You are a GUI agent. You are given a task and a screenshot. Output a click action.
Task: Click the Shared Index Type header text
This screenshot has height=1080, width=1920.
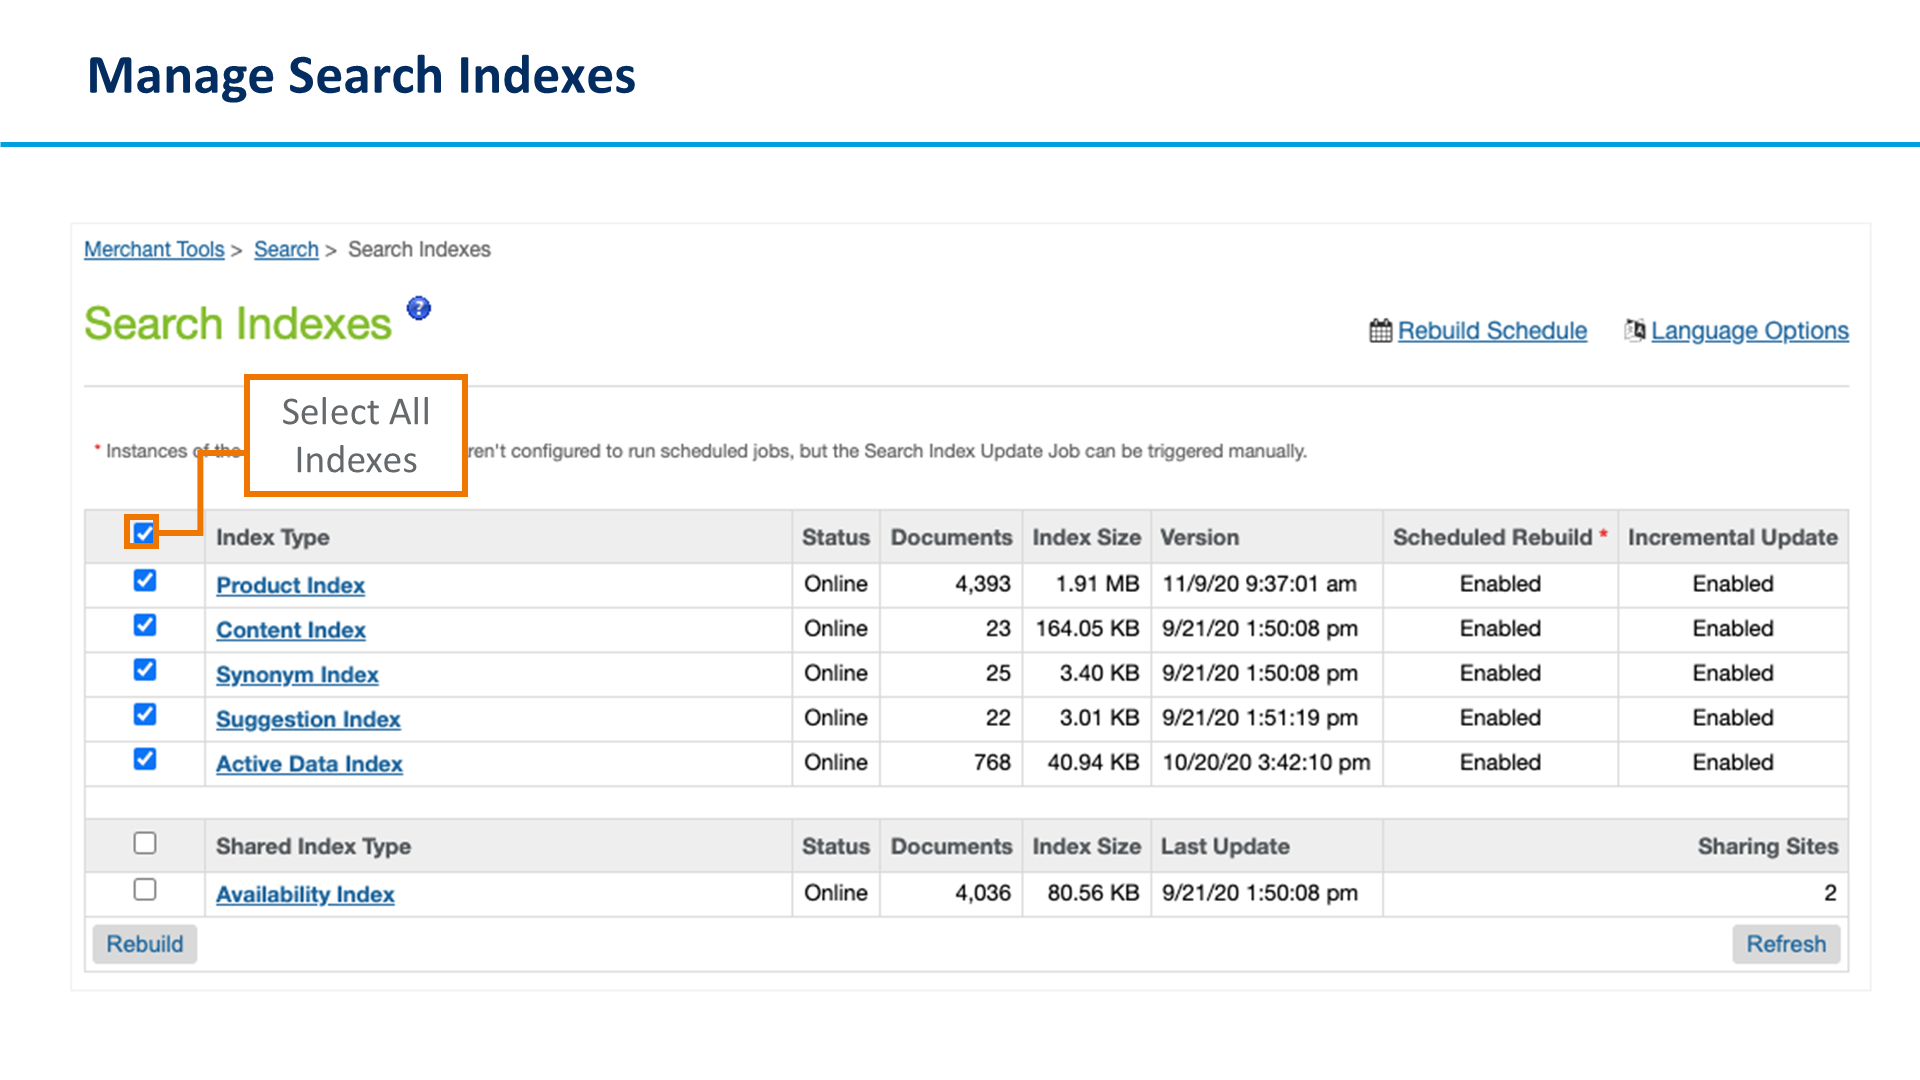tap(313, 846)
